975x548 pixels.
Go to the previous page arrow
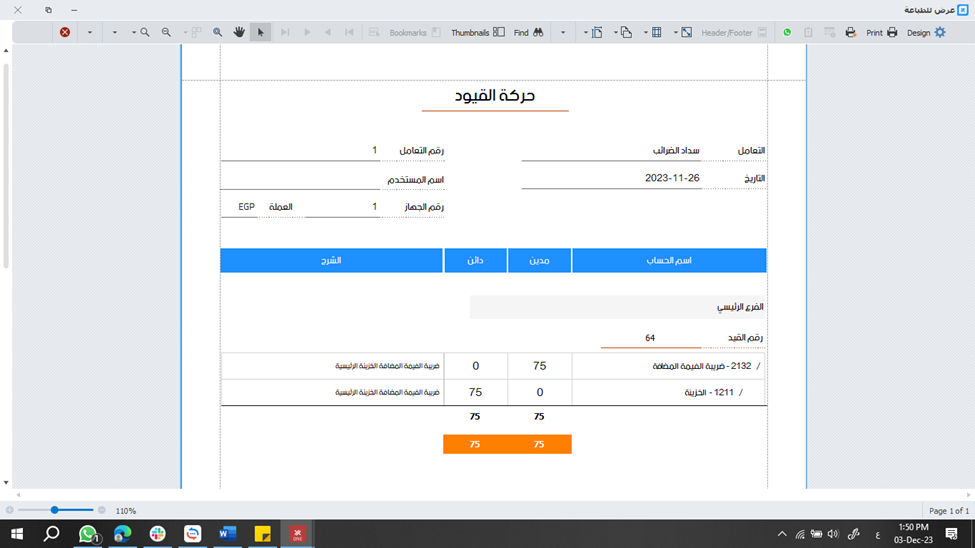click(x=328, y=32)
